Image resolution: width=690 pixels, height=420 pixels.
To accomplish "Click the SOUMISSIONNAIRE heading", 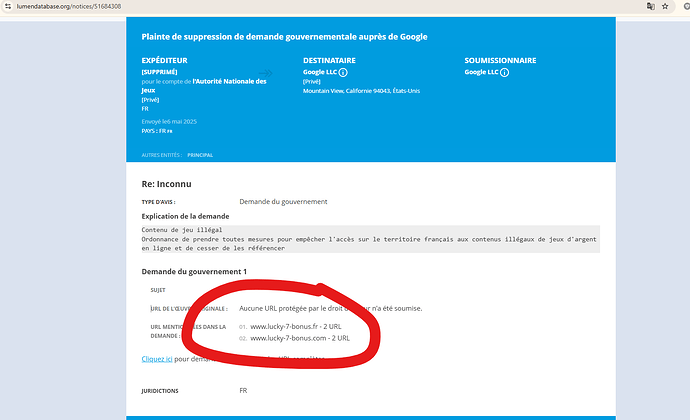I will (x=500, y=60).
